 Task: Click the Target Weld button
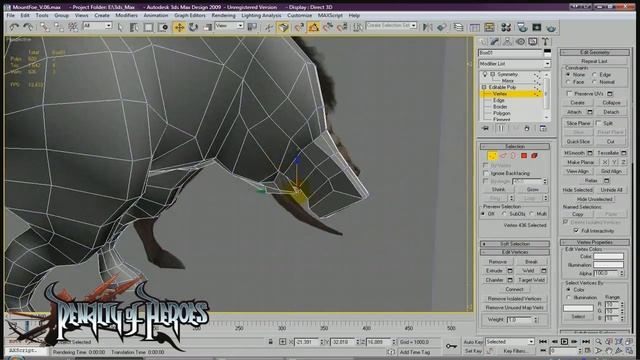click(x=531, y=280)
